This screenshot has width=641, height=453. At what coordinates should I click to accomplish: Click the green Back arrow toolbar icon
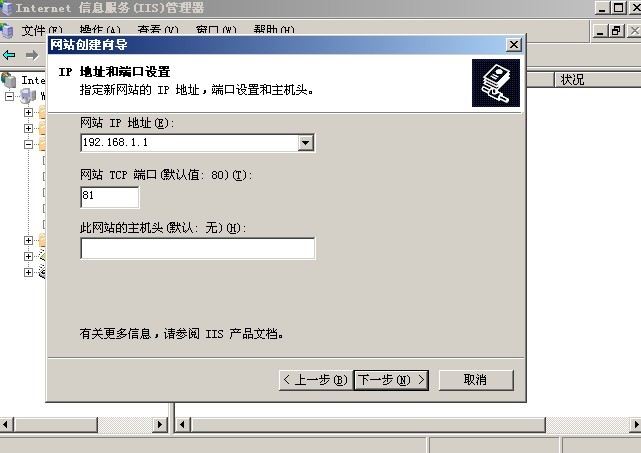[x=9, y=55]
